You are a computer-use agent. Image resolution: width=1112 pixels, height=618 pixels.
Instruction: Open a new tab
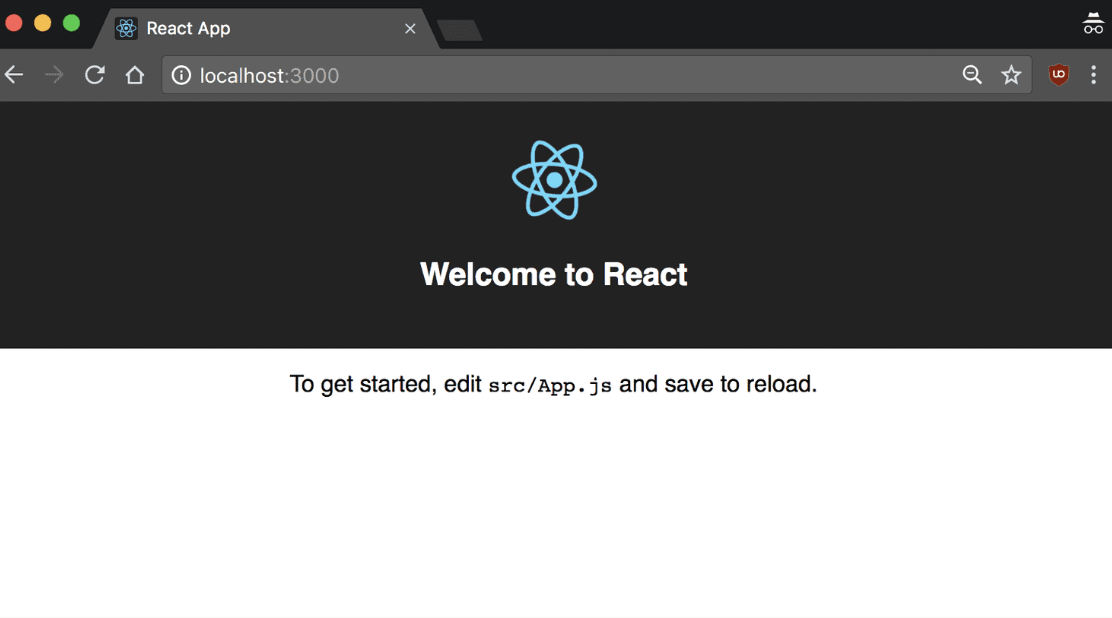460,31
